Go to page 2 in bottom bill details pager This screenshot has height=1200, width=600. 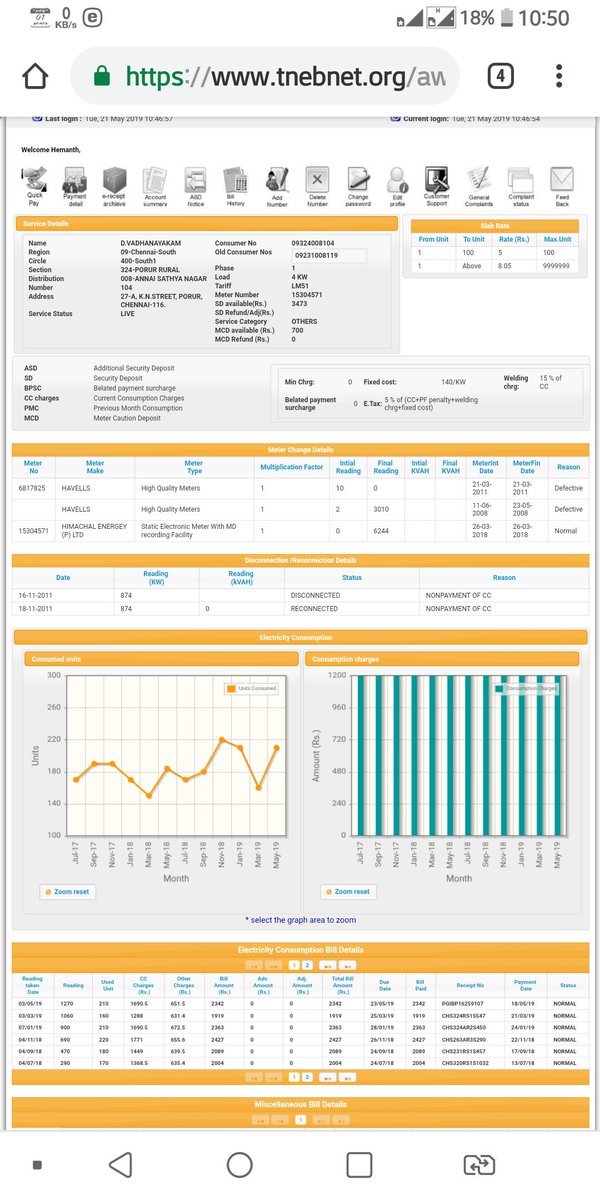click(308, 1077)
